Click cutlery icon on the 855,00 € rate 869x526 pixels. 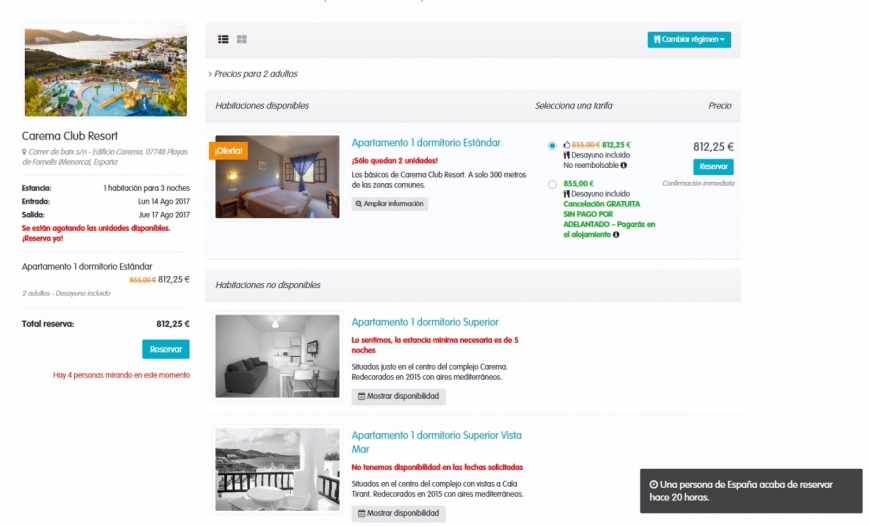(567, 194)
